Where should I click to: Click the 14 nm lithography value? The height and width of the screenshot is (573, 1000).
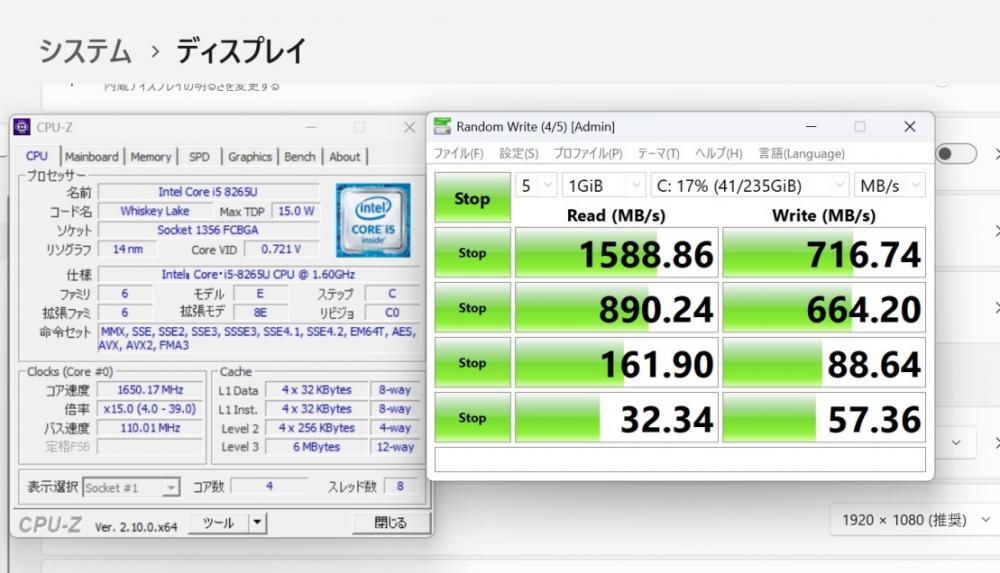(128, 249)
